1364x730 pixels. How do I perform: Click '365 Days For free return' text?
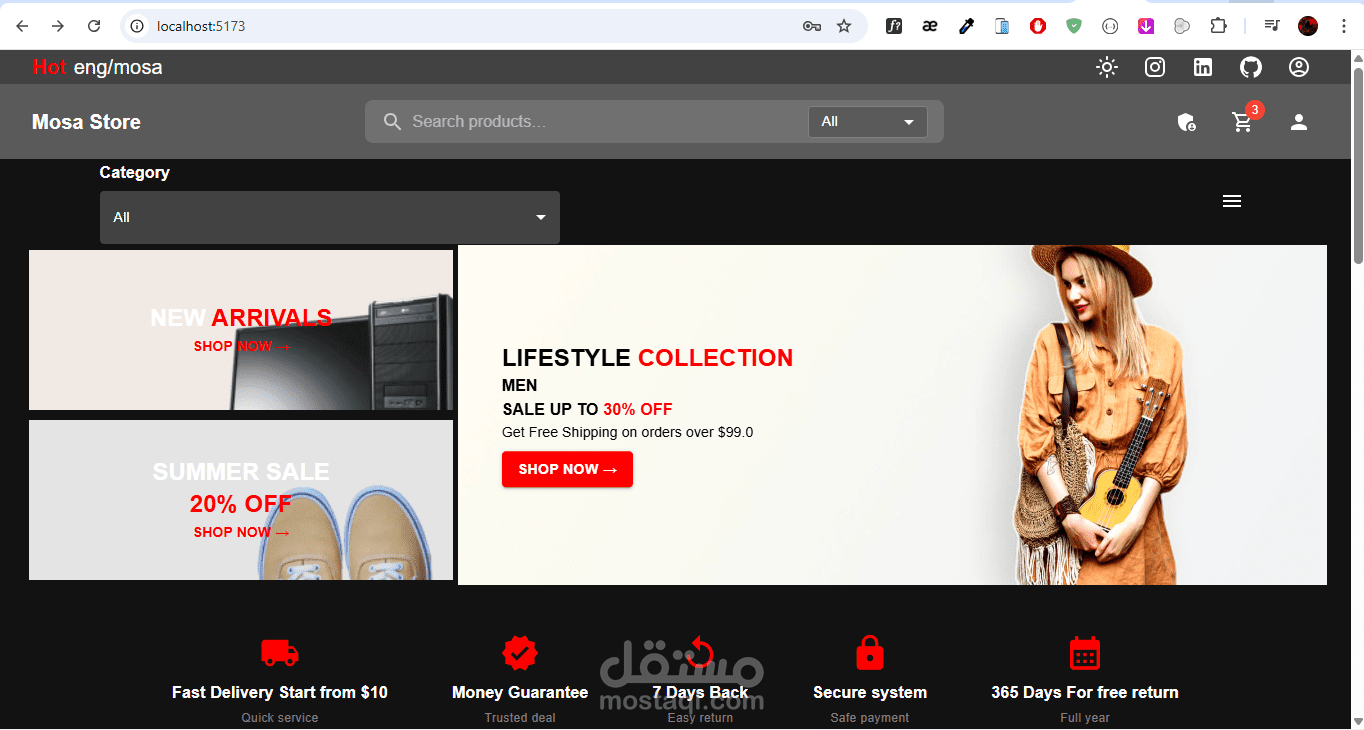(x=1085, y=692)
